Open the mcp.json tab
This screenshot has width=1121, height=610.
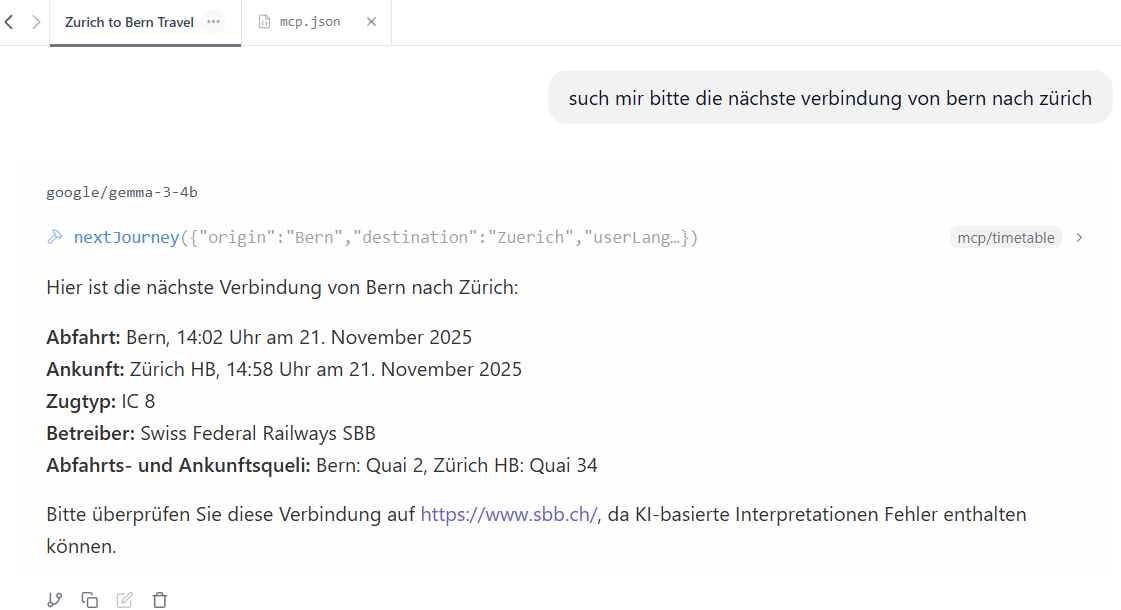(x=310, y=22)
